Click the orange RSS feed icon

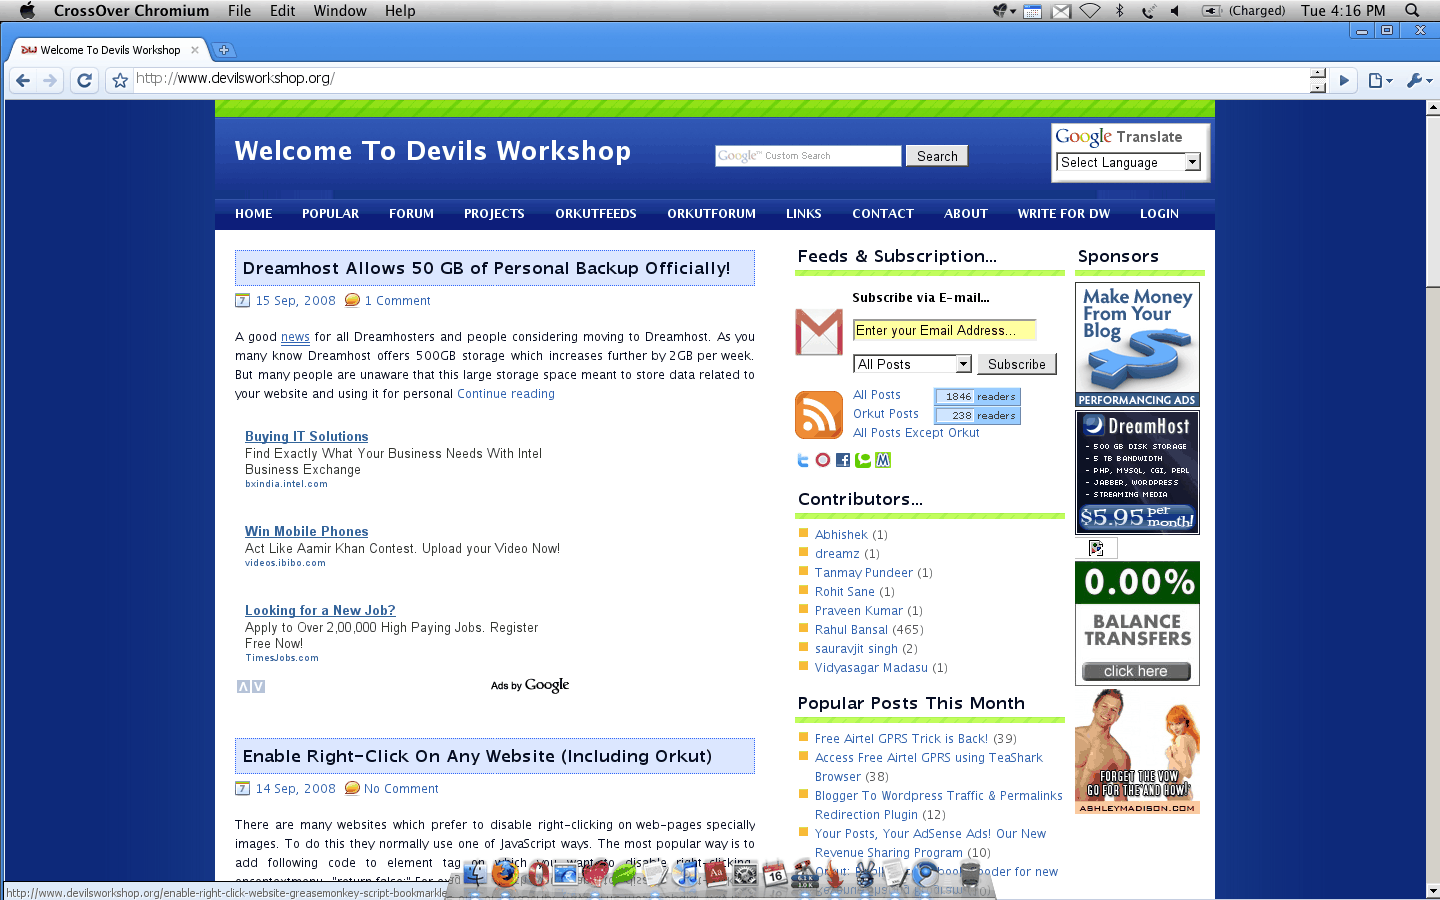[819, 415]
